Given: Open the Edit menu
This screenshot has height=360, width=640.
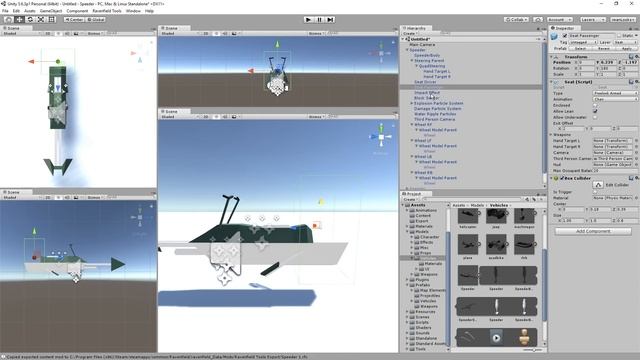Looking at the screenshot, I should (16, 11).
